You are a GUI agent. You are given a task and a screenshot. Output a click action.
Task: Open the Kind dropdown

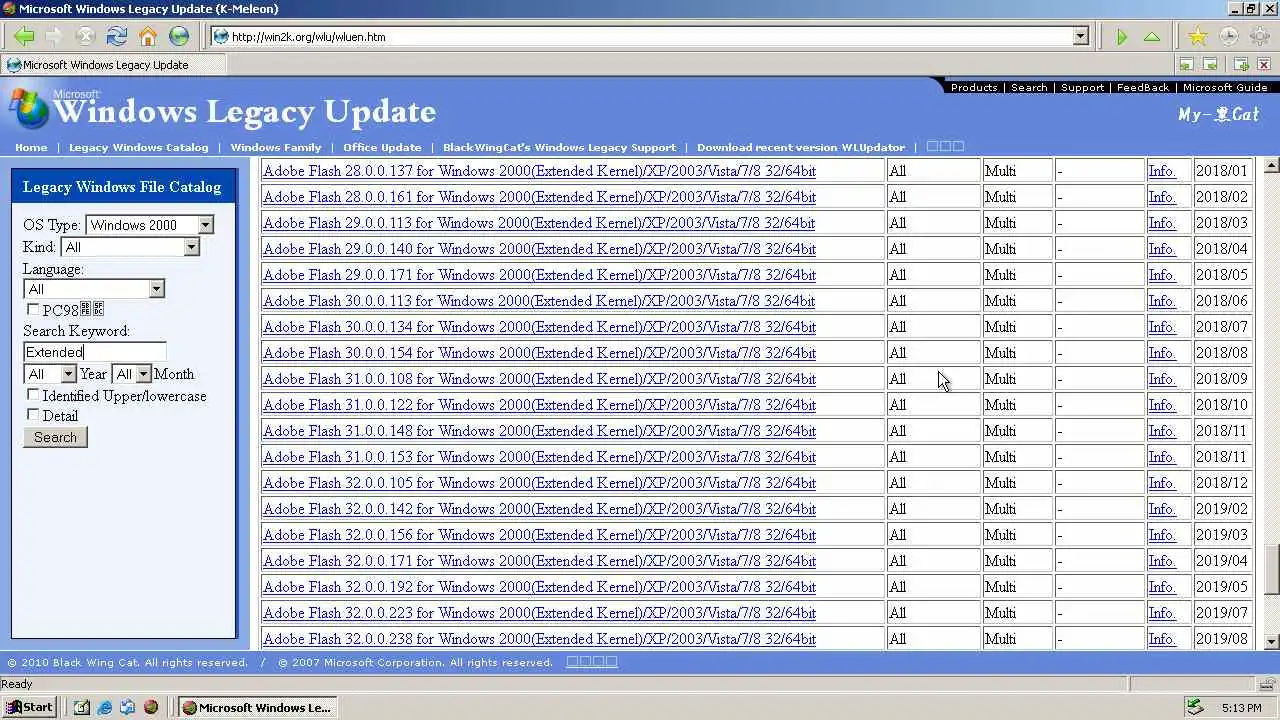click(191, 247)
